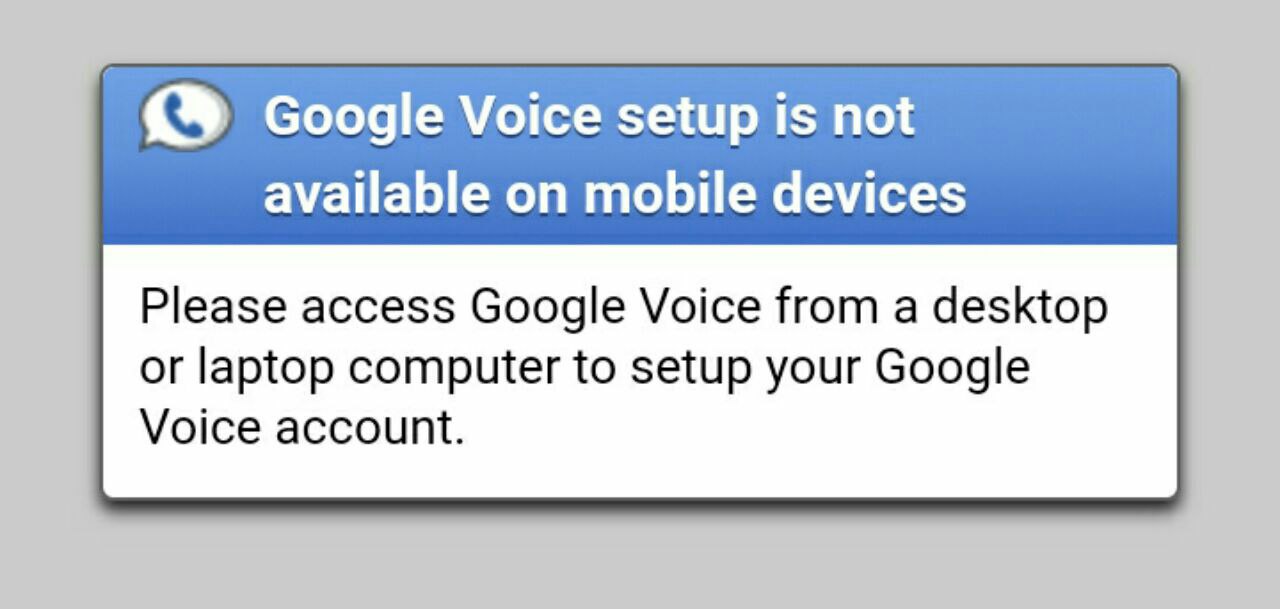This screenshot has height=609, width=1280.
Task: Click the Google Voice speech bubble icon
Action: click(186, 115)
